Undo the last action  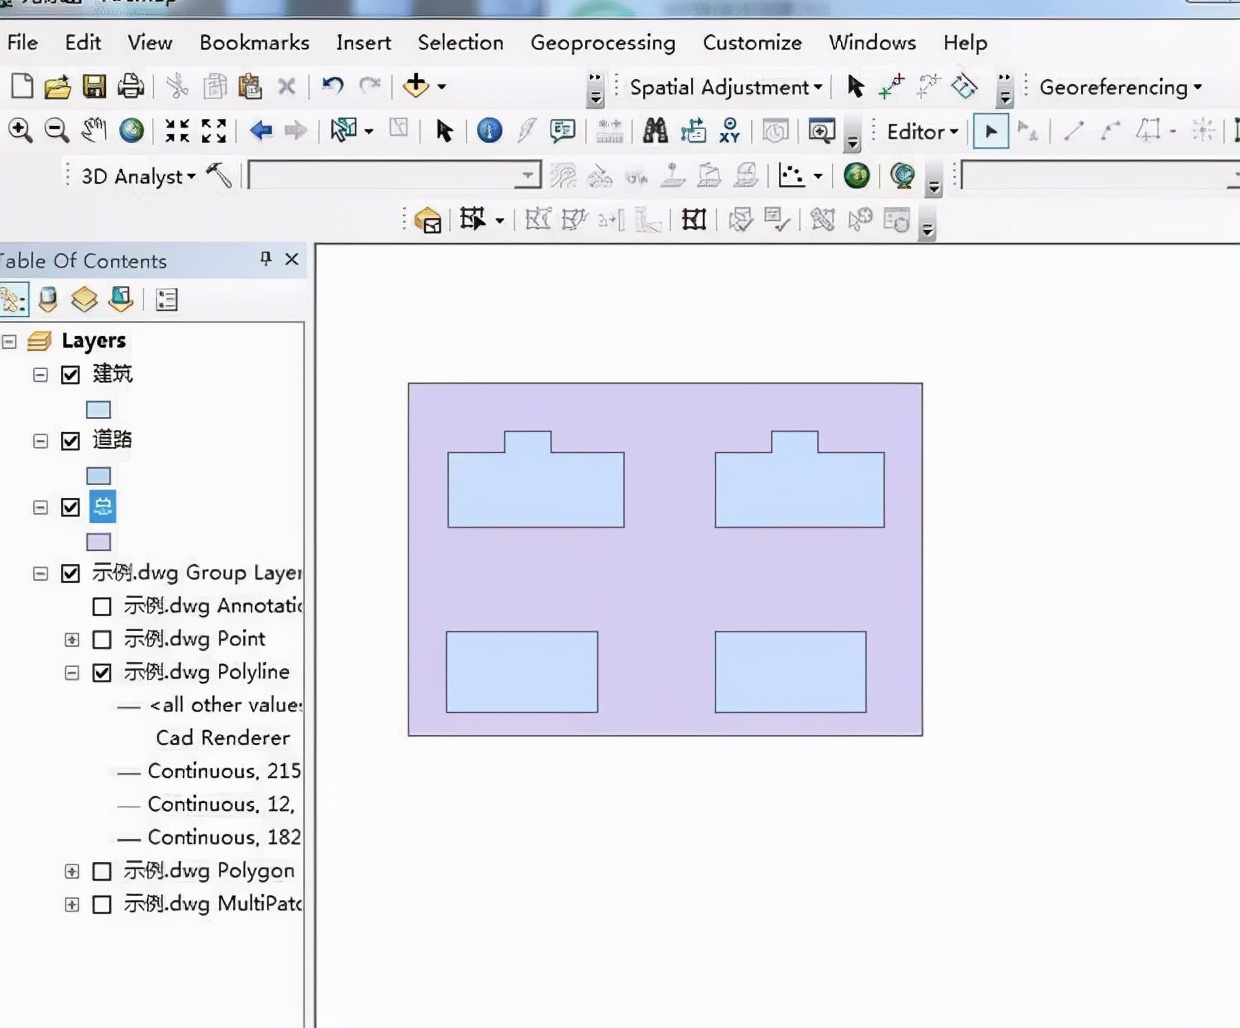(x=333, y=86)
